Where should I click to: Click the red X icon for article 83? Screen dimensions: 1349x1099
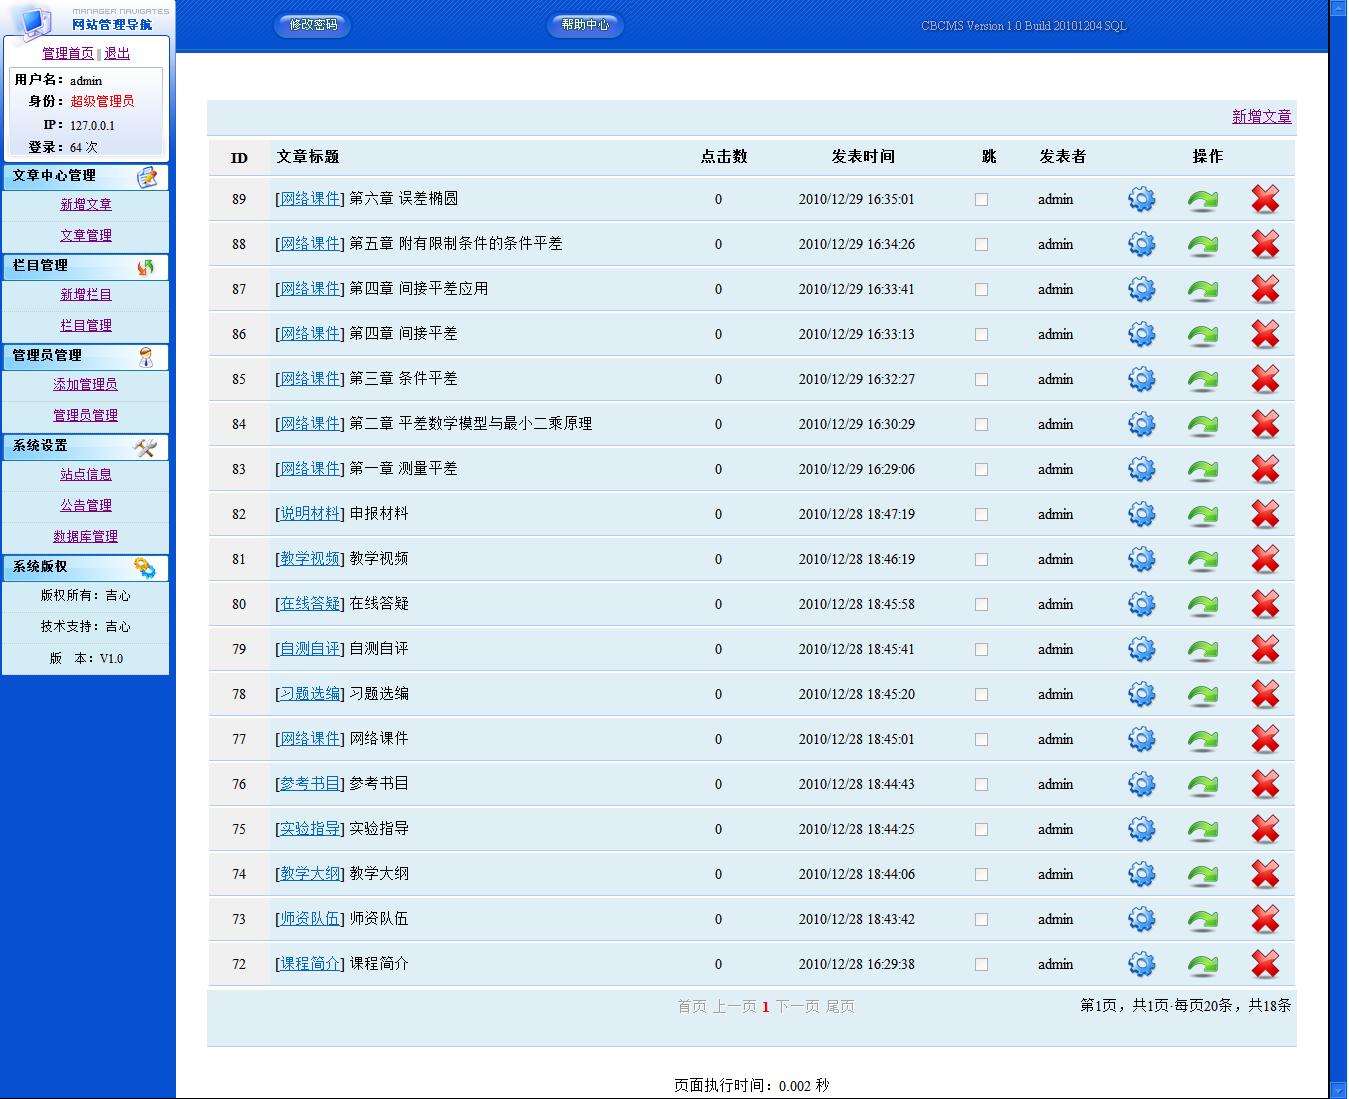(1265, 469)
